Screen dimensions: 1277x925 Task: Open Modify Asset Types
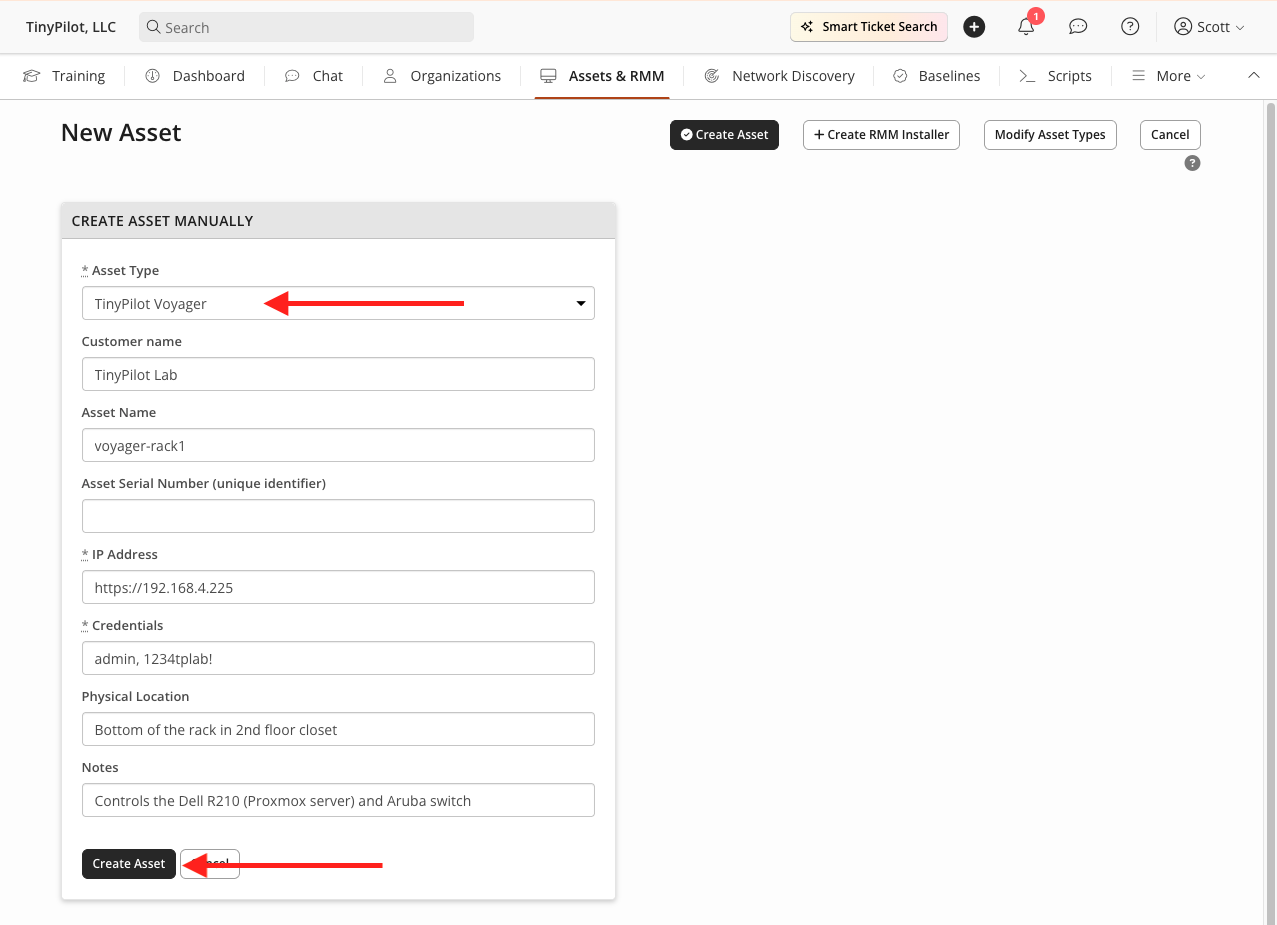click(x=1050, y=134)
